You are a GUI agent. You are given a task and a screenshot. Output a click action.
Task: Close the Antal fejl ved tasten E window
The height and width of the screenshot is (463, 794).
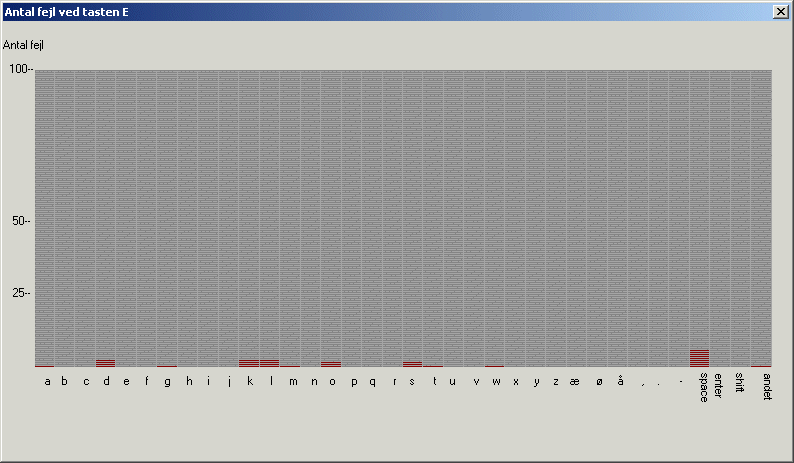pyautogui.click(x=780, y=11)
